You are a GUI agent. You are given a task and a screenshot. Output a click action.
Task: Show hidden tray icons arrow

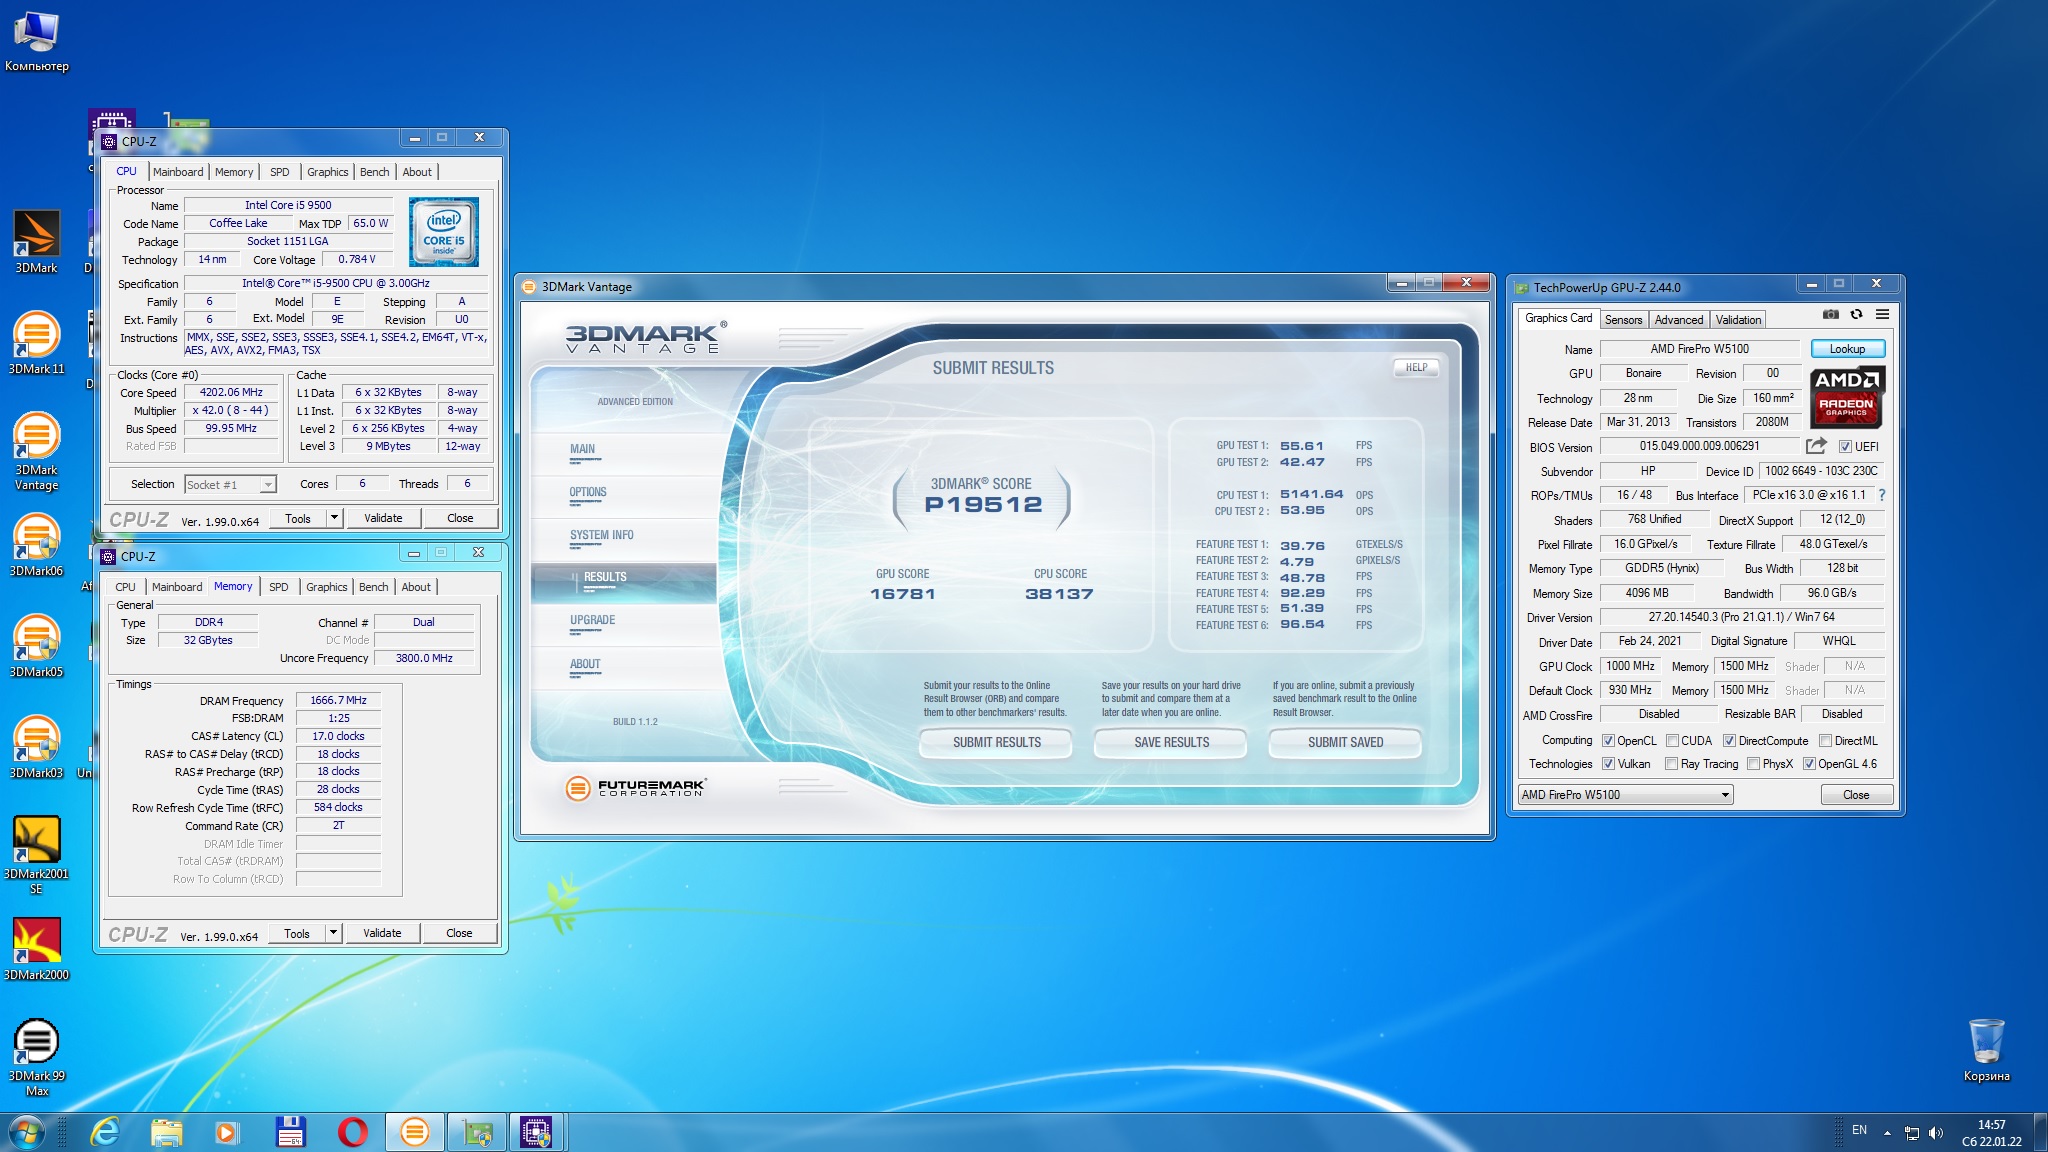(x=1887, y=1132)
